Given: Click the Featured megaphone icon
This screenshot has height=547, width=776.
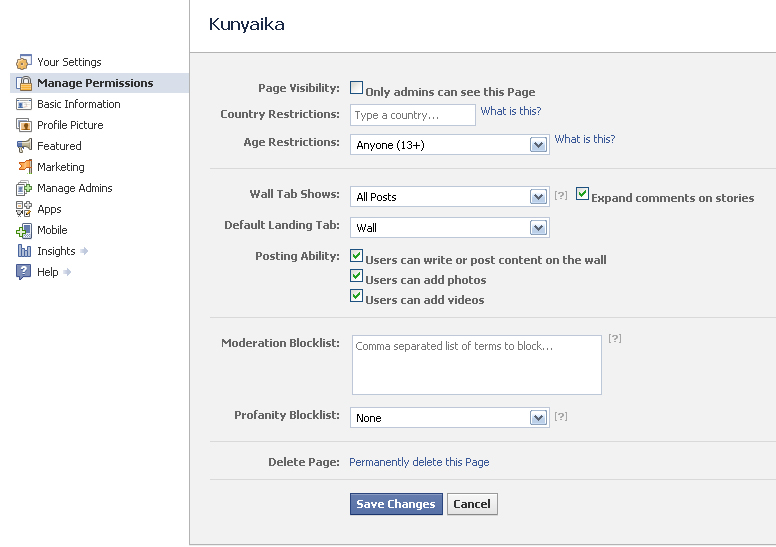Looking at the screenshot, I should (x=24, y=146).
